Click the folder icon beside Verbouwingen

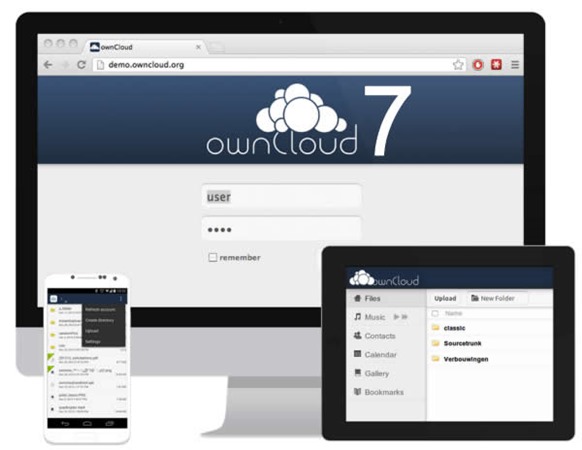tap(436, 359)
